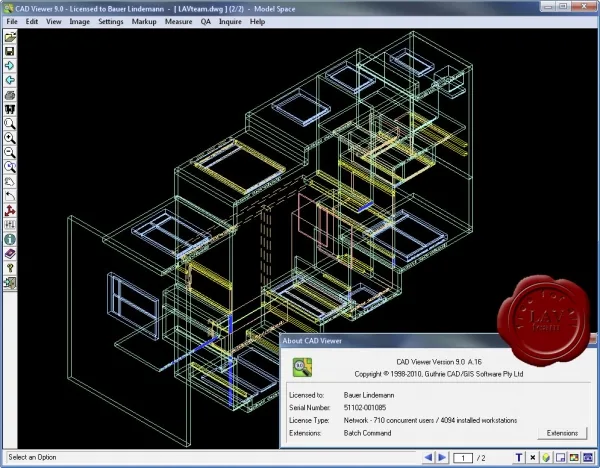Click the purple help book icon
The height and width of the screenshot is (468, 600).
(x=10, y=254)
